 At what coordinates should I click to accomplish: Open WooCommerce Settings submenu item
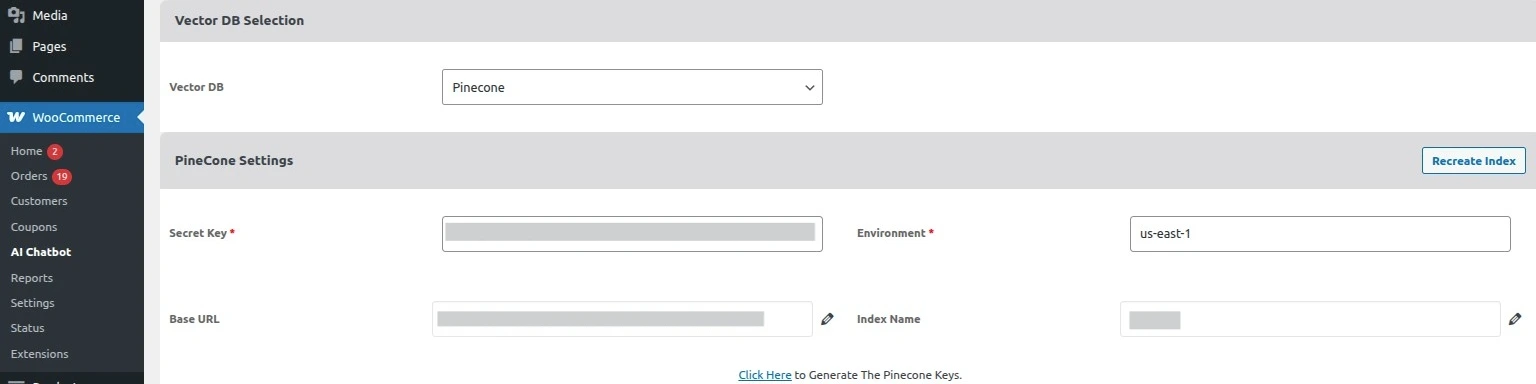pos(33,303)
